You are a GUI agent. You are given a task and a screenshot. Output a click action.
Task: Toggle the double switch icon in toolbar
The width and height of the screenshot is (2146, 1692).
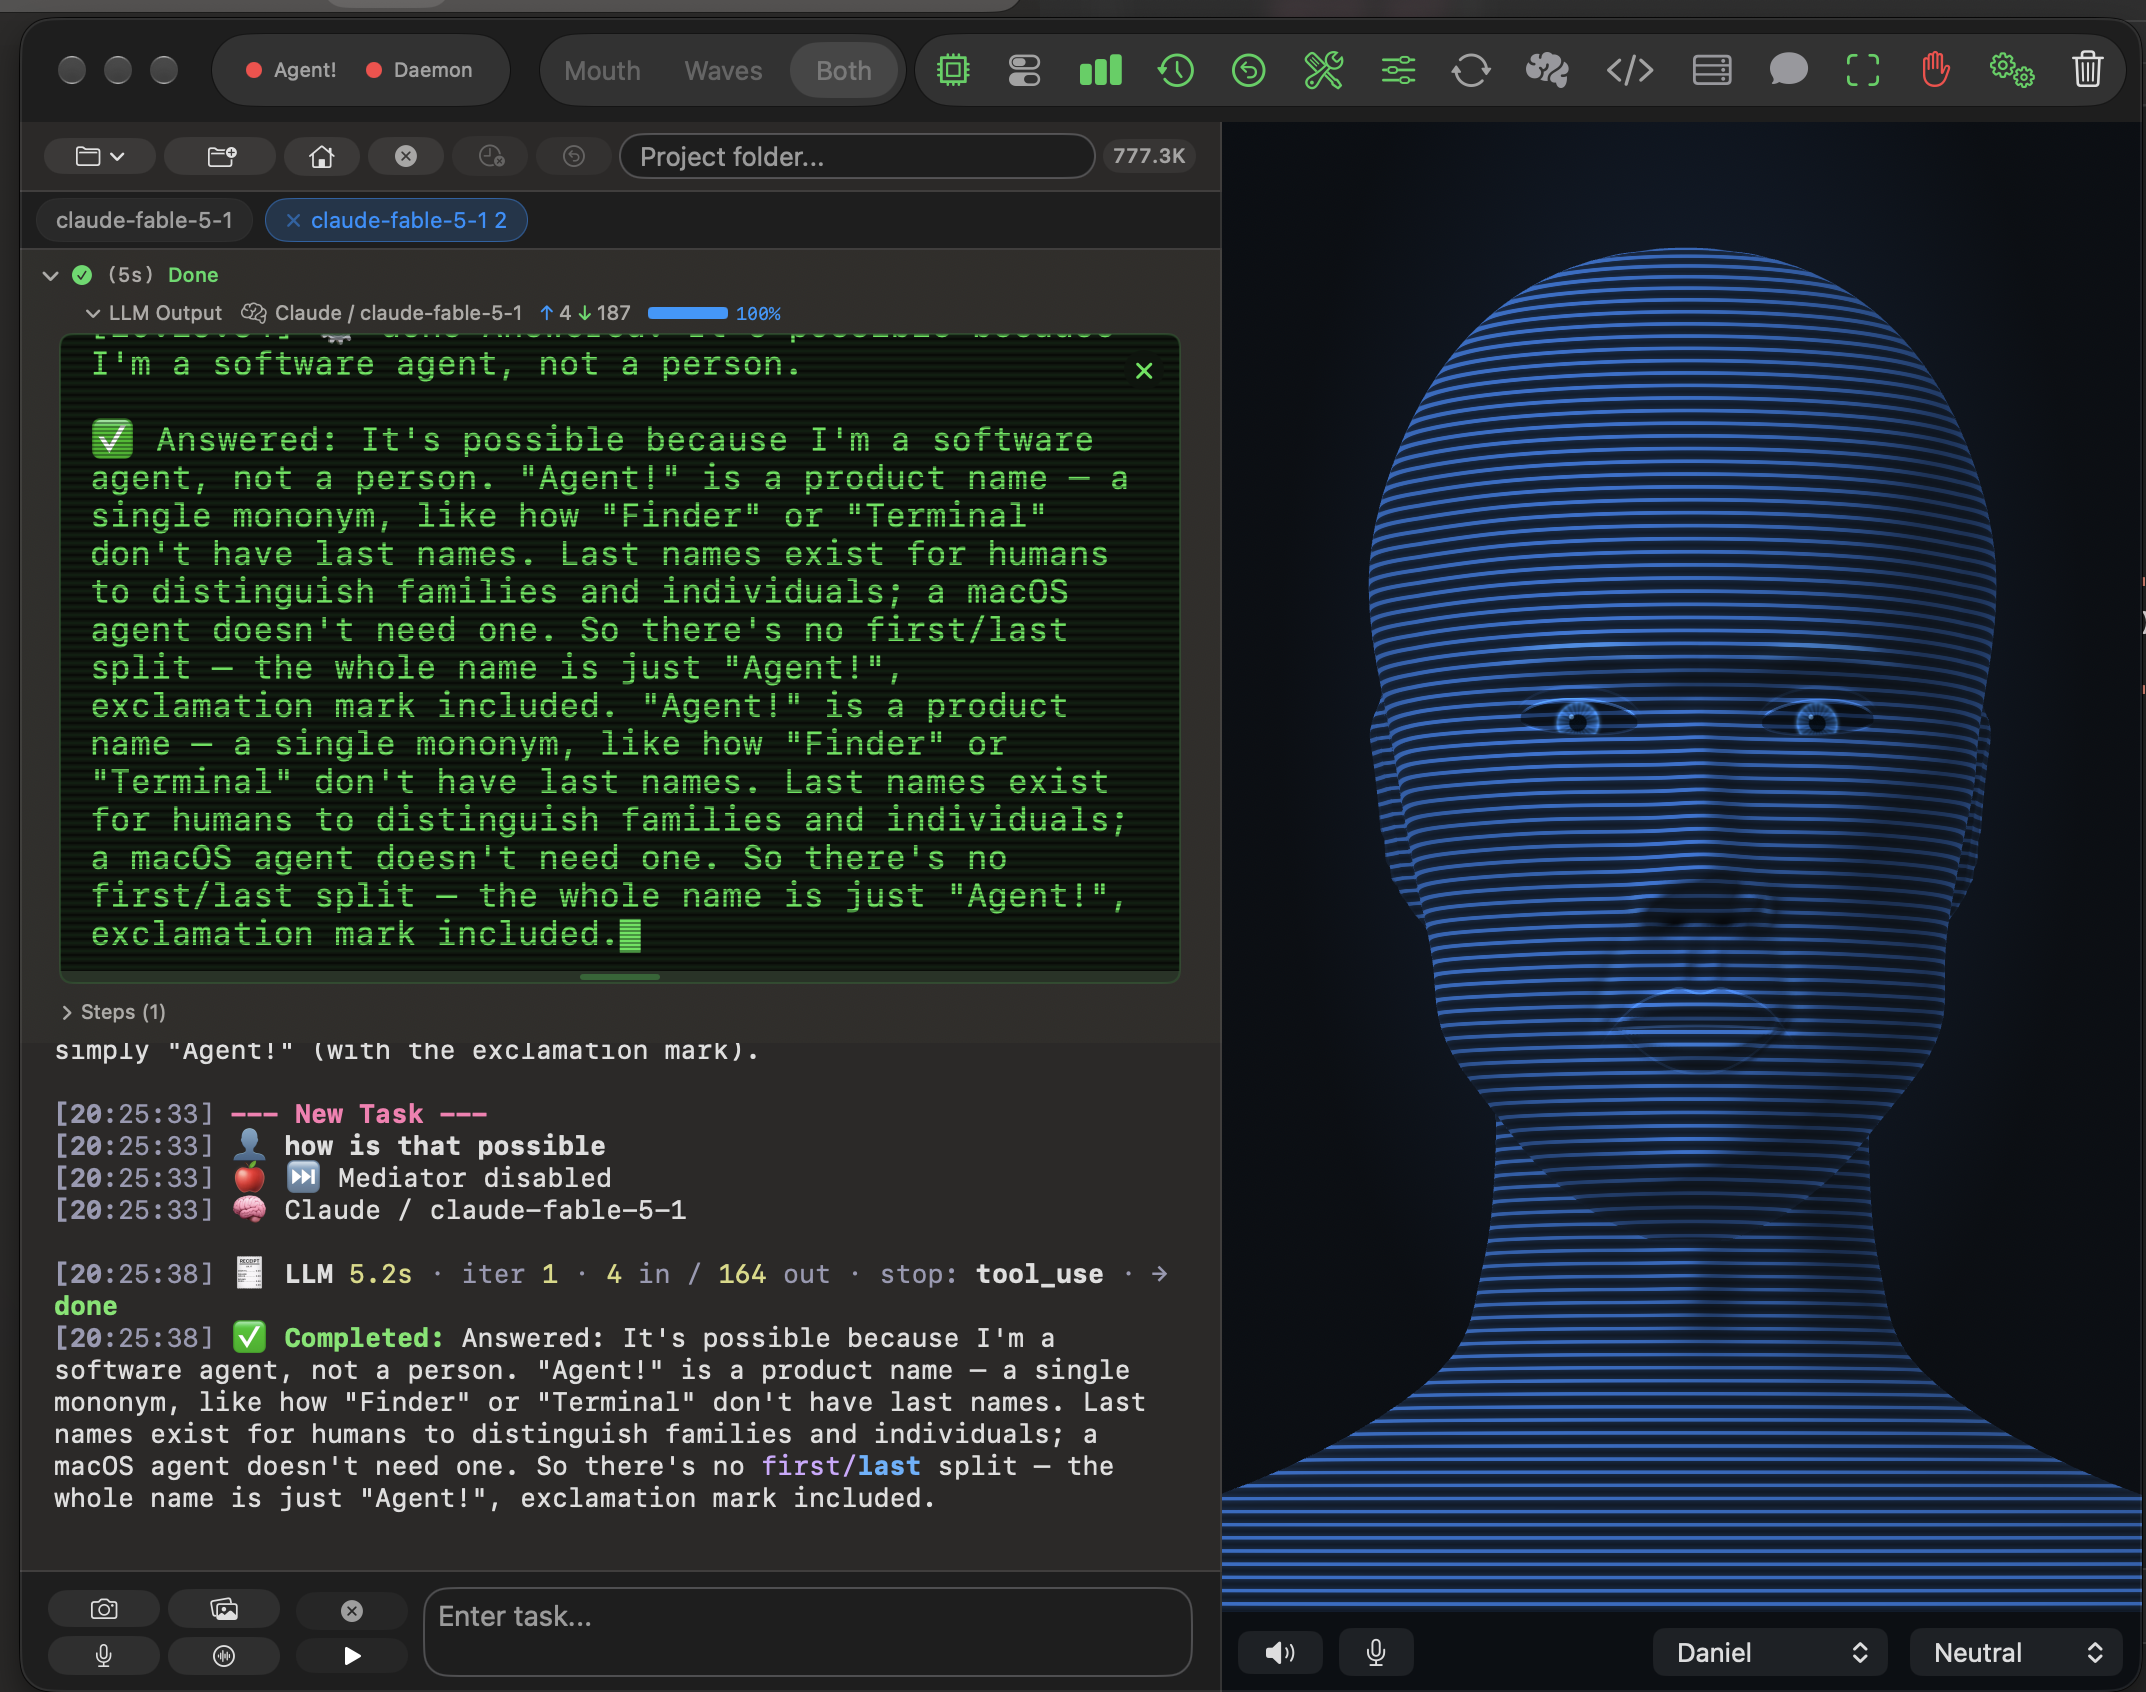(x=1025, y=70)
